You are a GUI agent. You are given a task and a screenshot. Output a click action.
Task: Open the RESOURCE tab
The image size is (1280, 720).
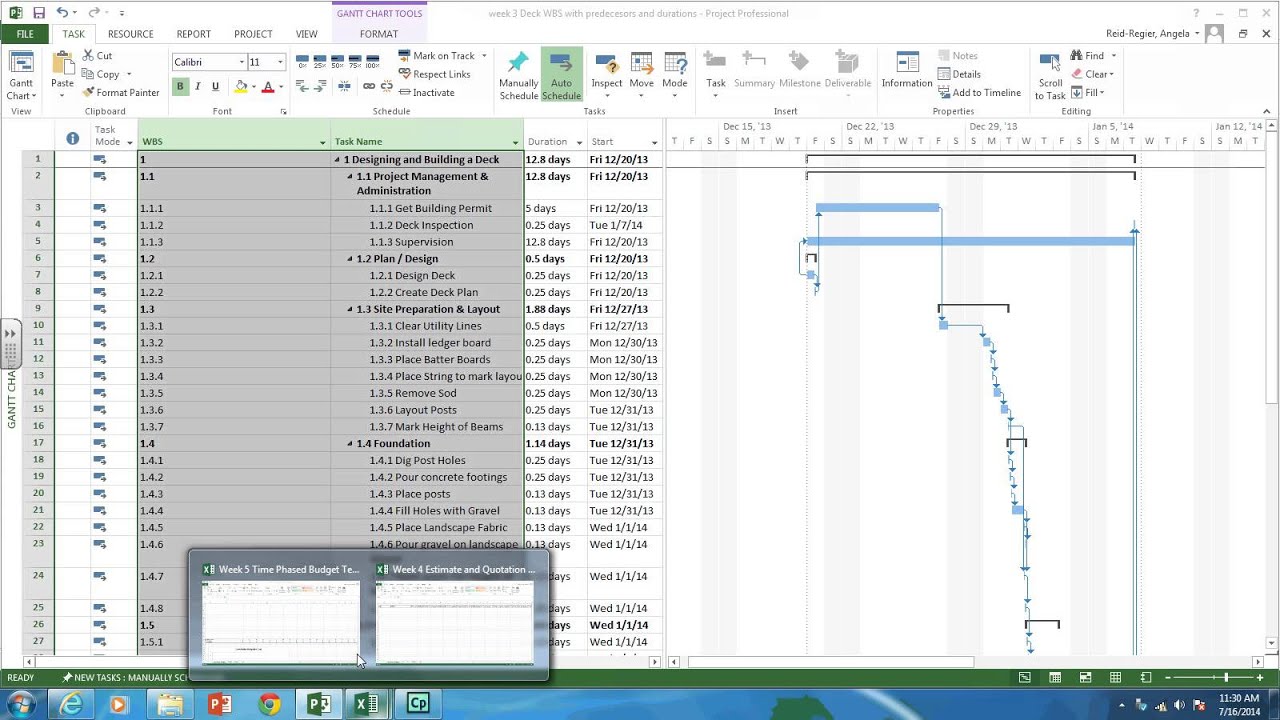click(x=130, y=34)
